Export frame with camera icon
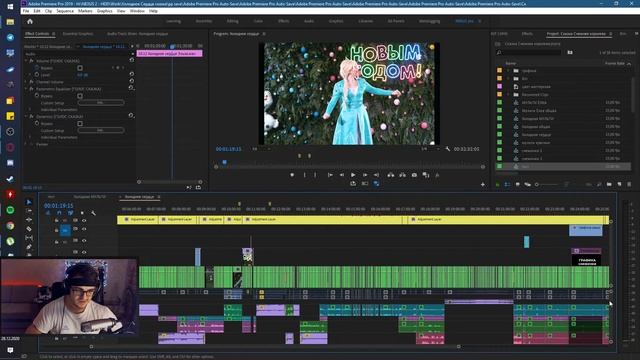Image resolution: width=640 pixels, height=360 pixels. point(414,175)
